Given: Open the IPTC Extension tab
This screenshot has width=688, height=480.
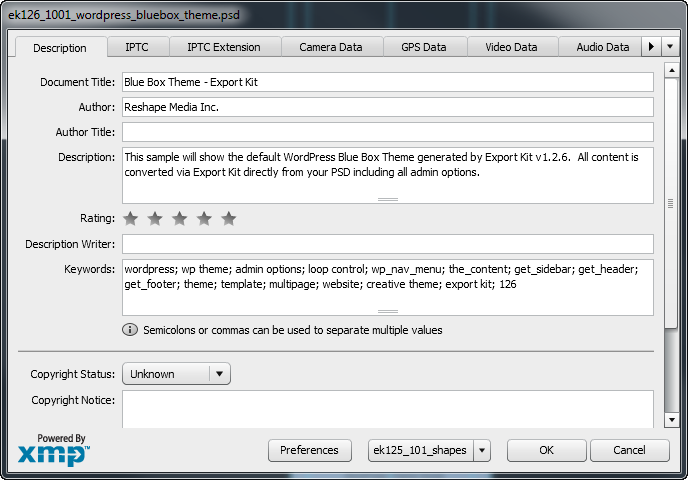Looking at the screenshot, I should 224,47.
